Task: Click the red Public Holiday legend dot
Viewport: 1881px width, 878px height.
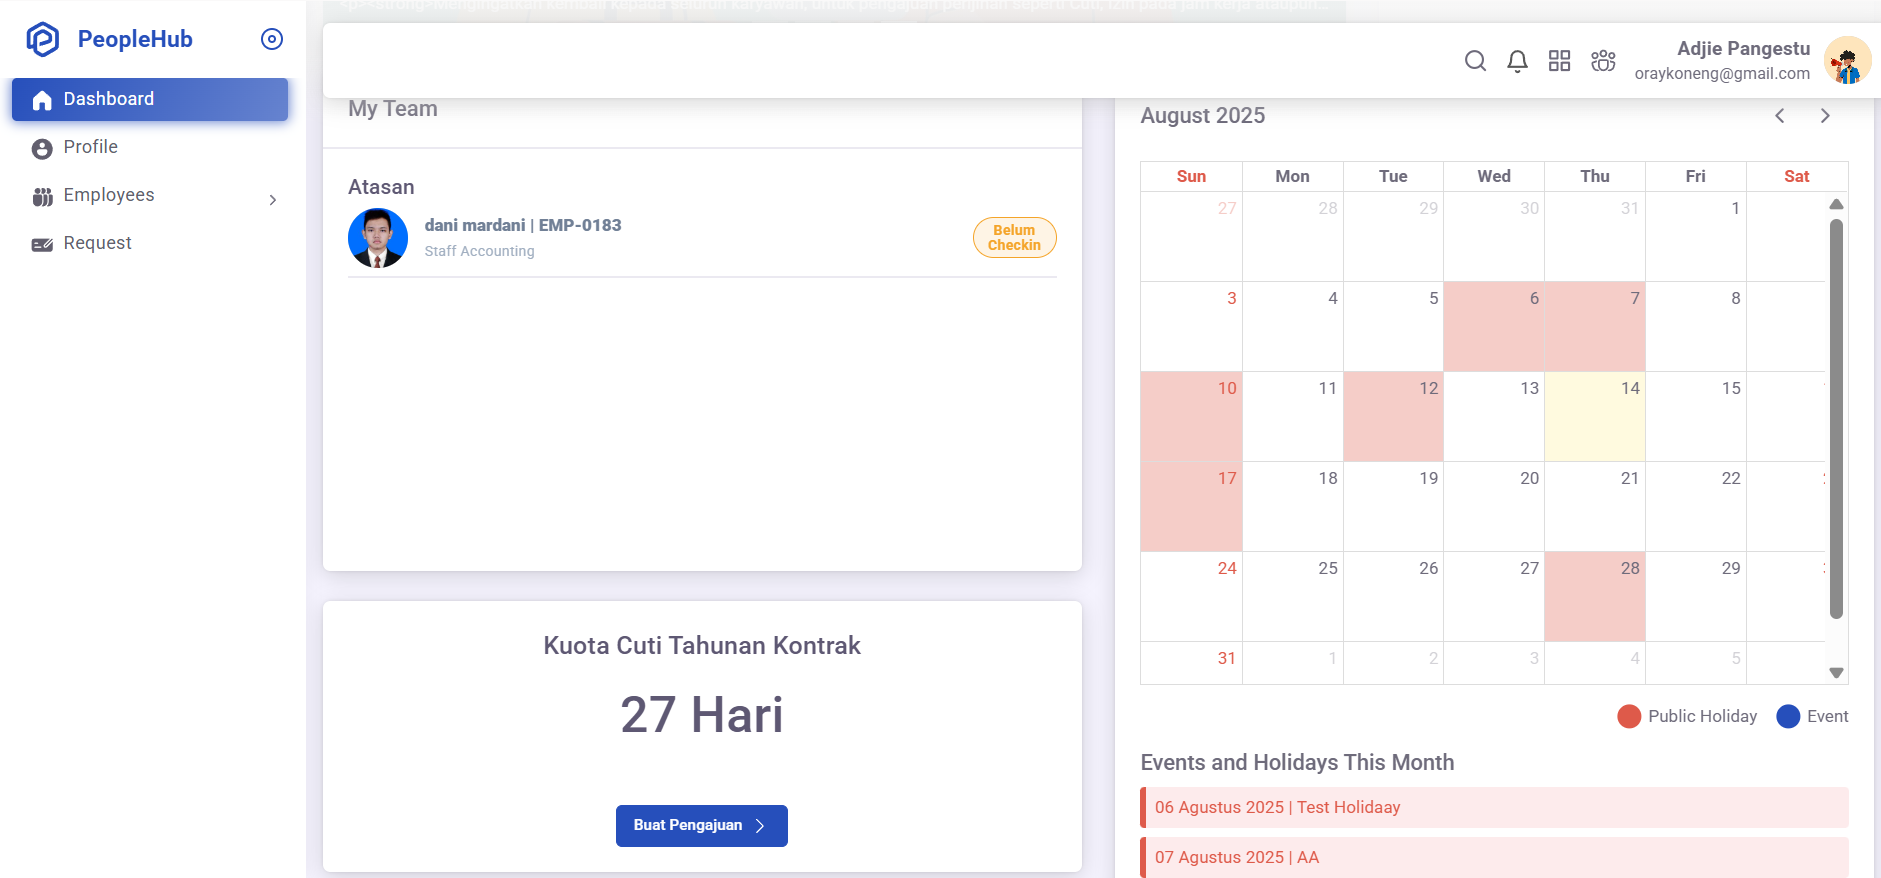Action: [1629, 716]
